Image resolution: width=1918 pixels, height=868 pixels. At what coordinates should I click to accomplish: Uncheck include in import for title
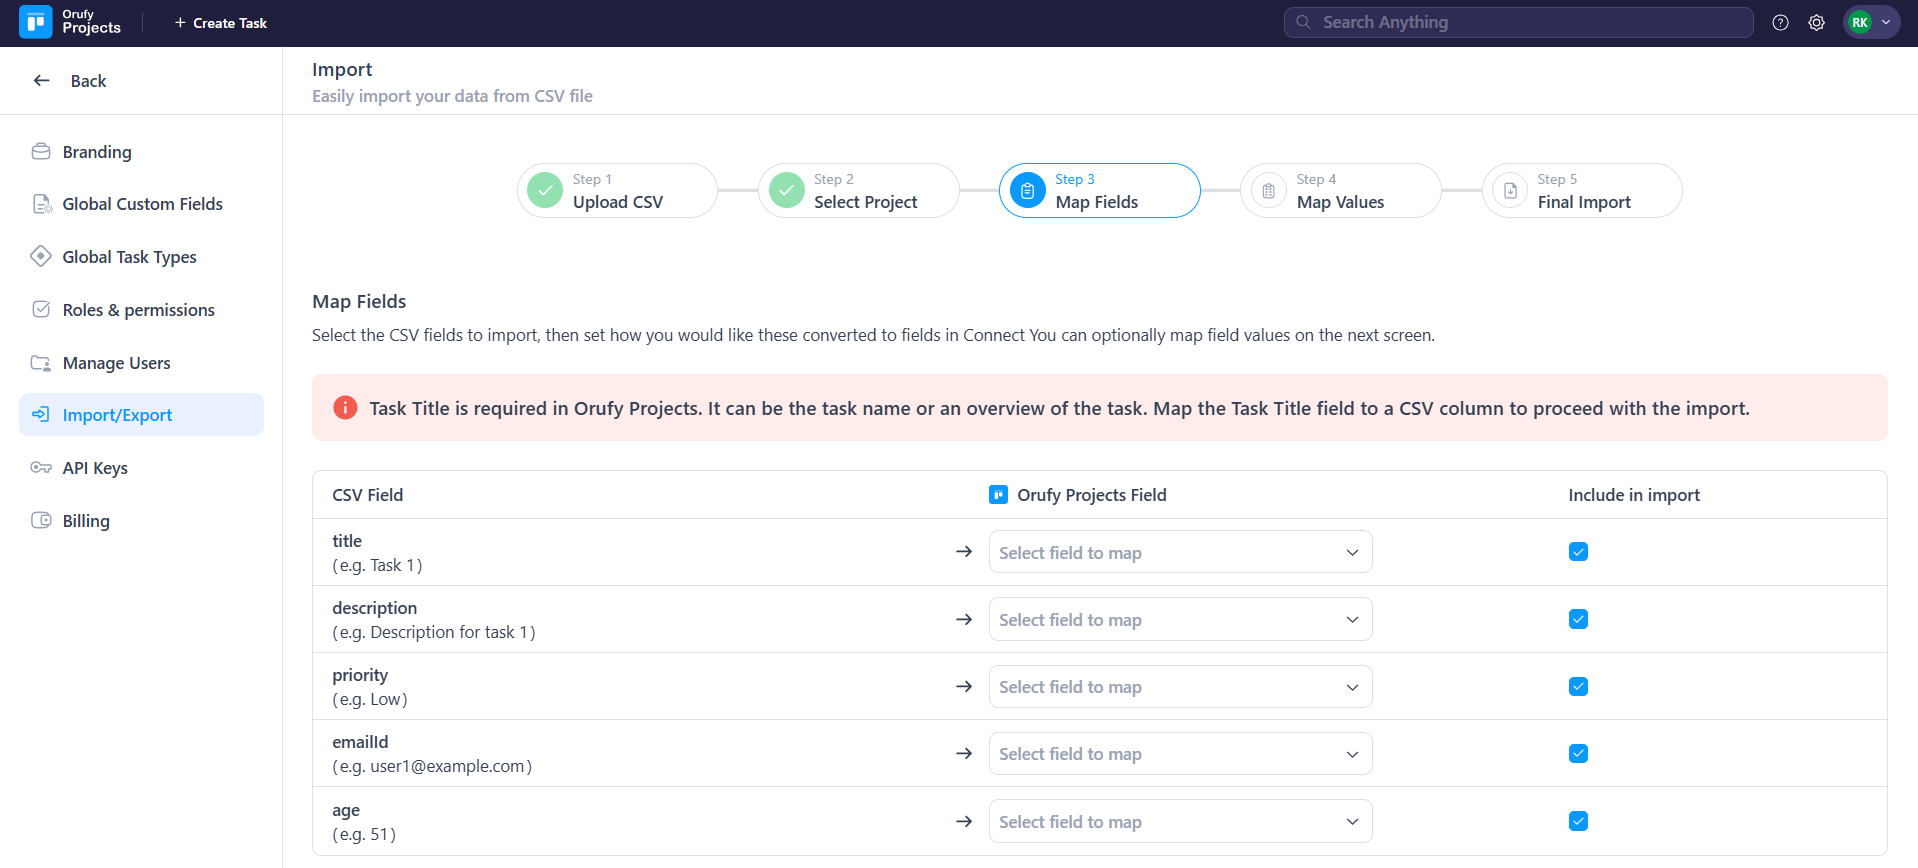[x=1578, y=552]
